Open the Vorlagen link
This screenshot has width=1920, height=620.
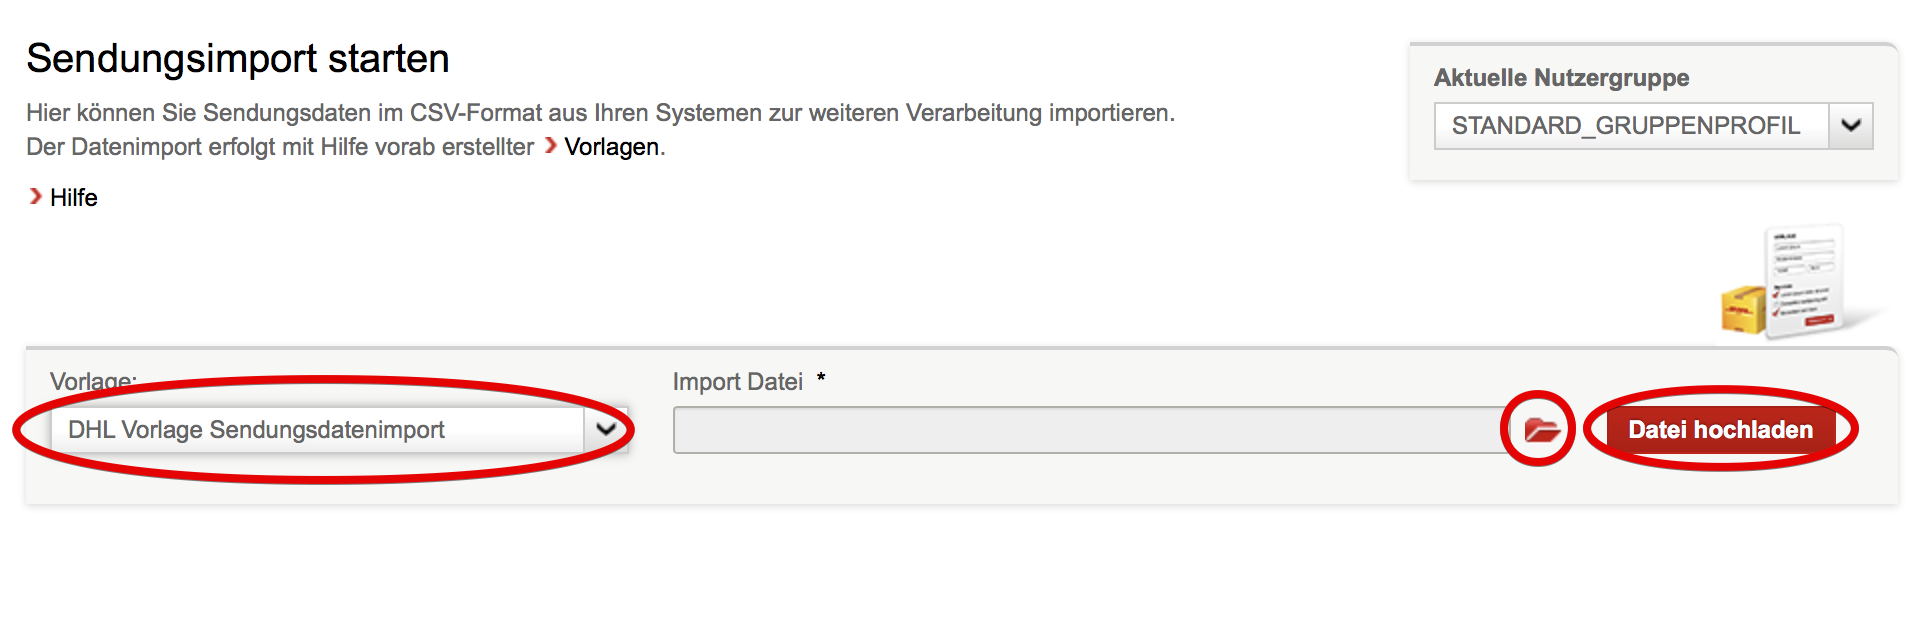click(611, 147)
